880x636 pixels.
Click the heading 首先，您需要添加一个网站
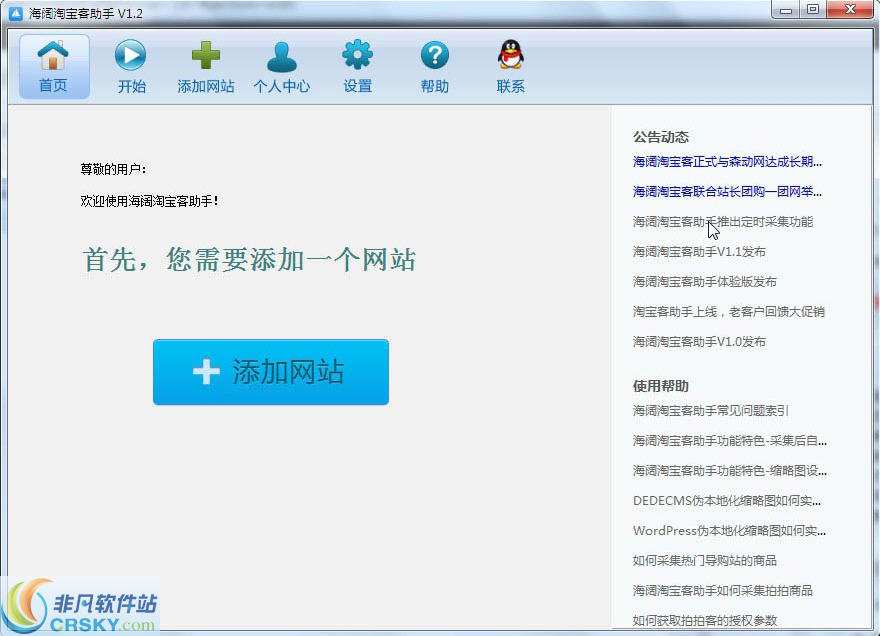(249, 260)
